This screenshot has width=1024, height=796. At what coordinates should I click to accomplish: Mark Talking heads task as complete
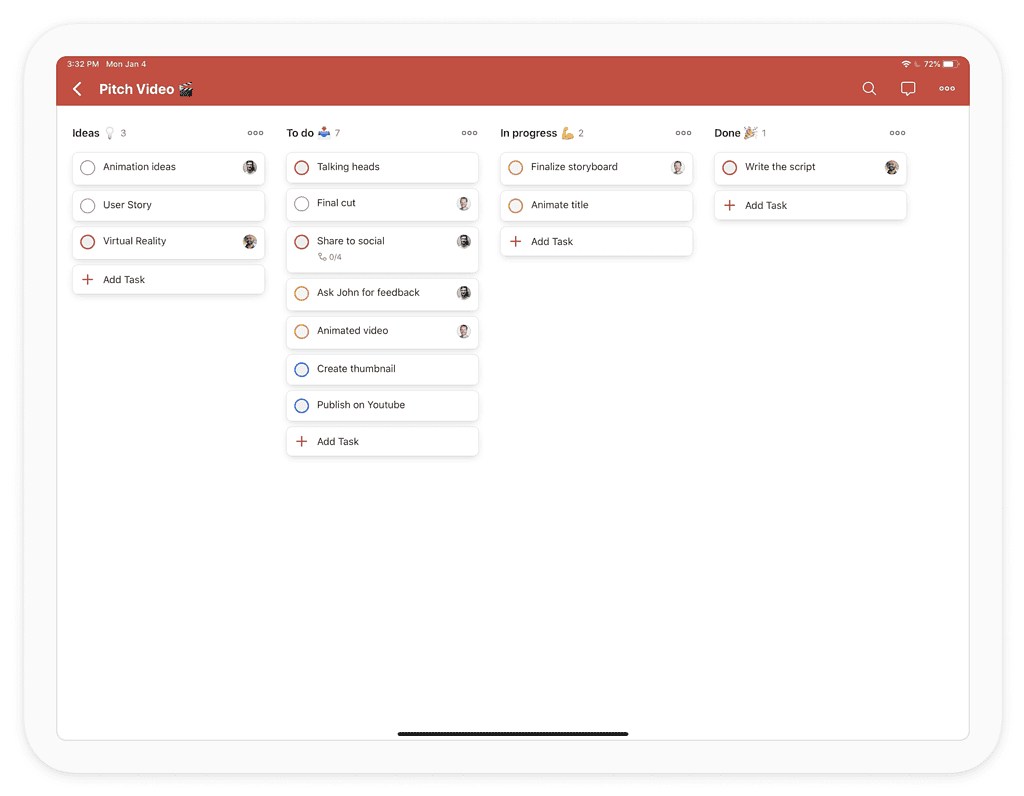coord(302,167)
